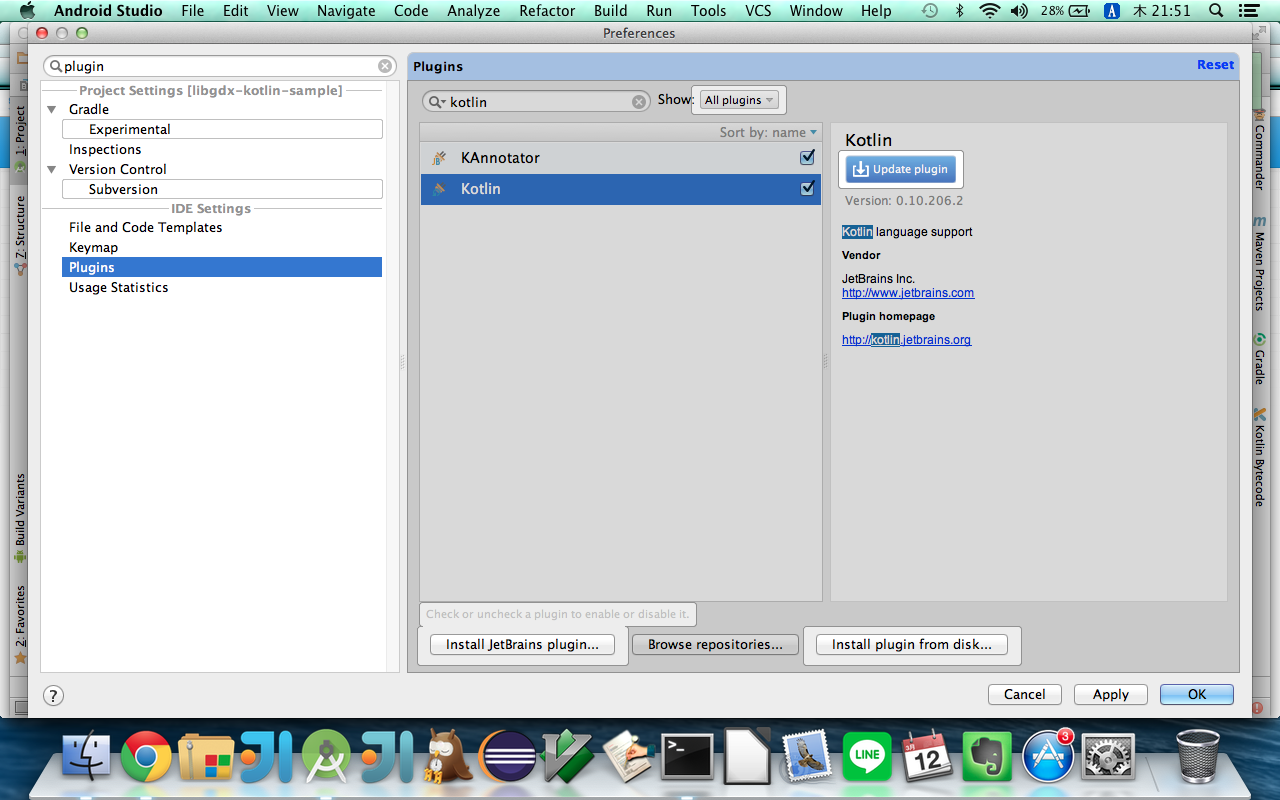Select Subversion under Version Control
The image size is (1280, 800).
pos(222,189)
